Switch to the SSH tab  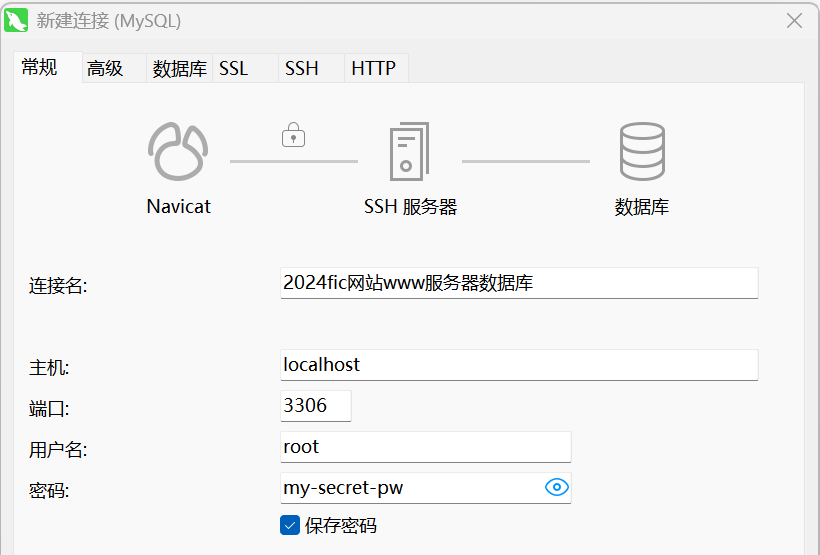[x=311, y=68]
